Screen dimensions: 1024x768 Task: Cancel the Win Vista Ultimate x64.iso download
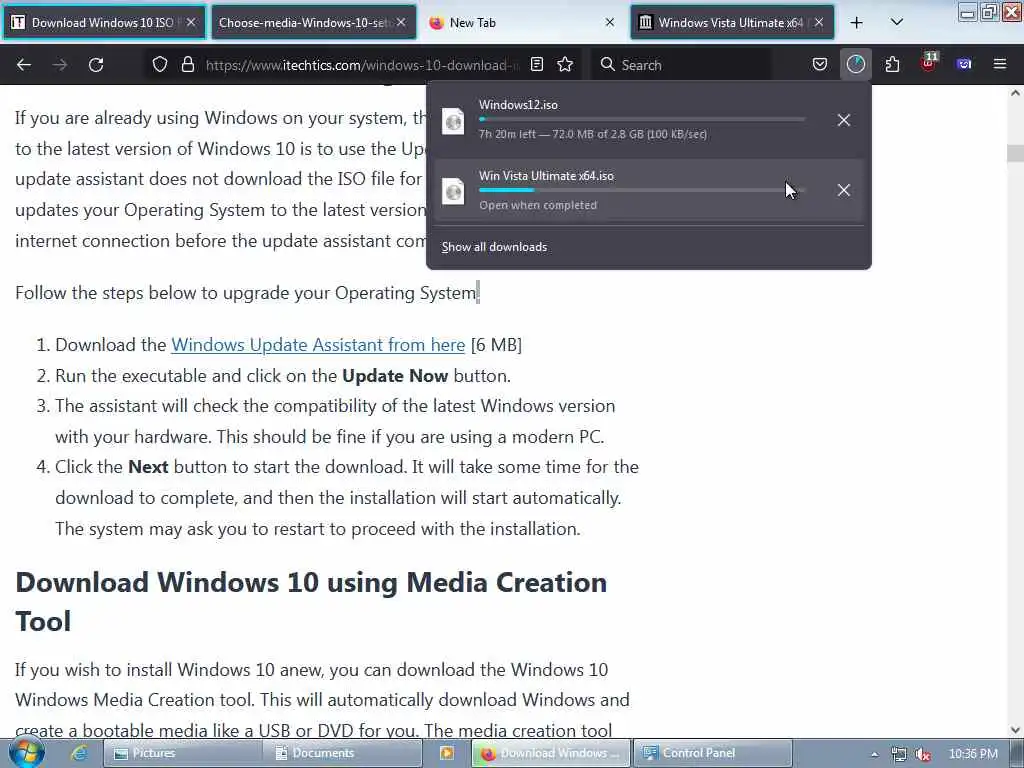844,190
